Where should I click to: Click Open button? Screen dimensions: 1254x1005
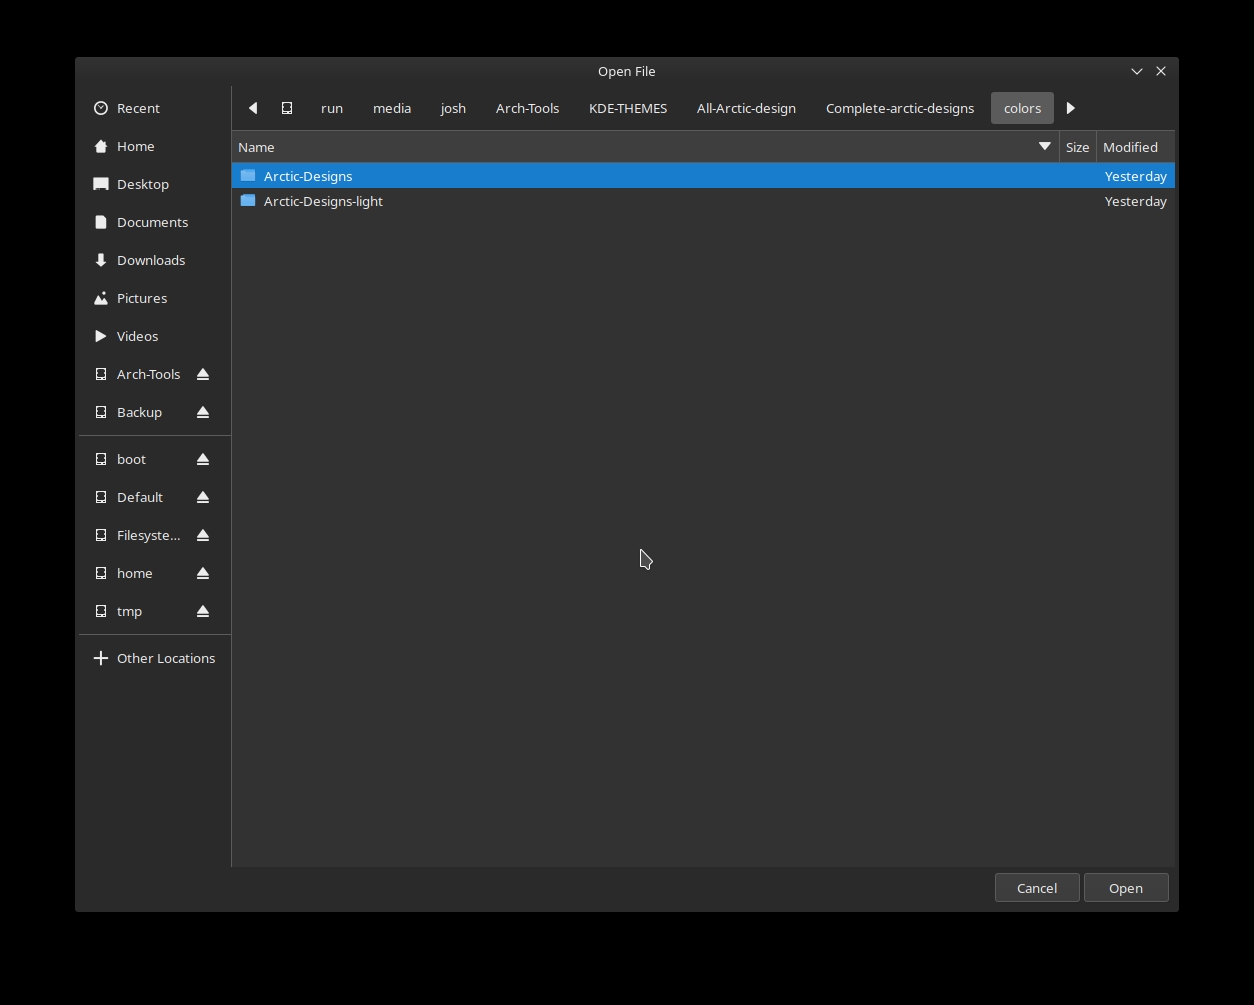coord(1126,888)
